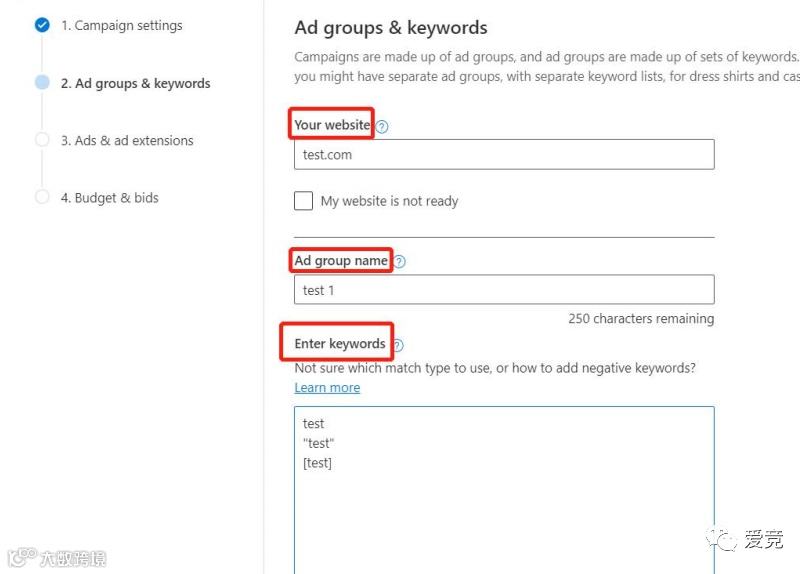This screenshot has width=809, height=574.
Task: Select the "2. Ad groups & keywords" step label
Action: (135, 84)
